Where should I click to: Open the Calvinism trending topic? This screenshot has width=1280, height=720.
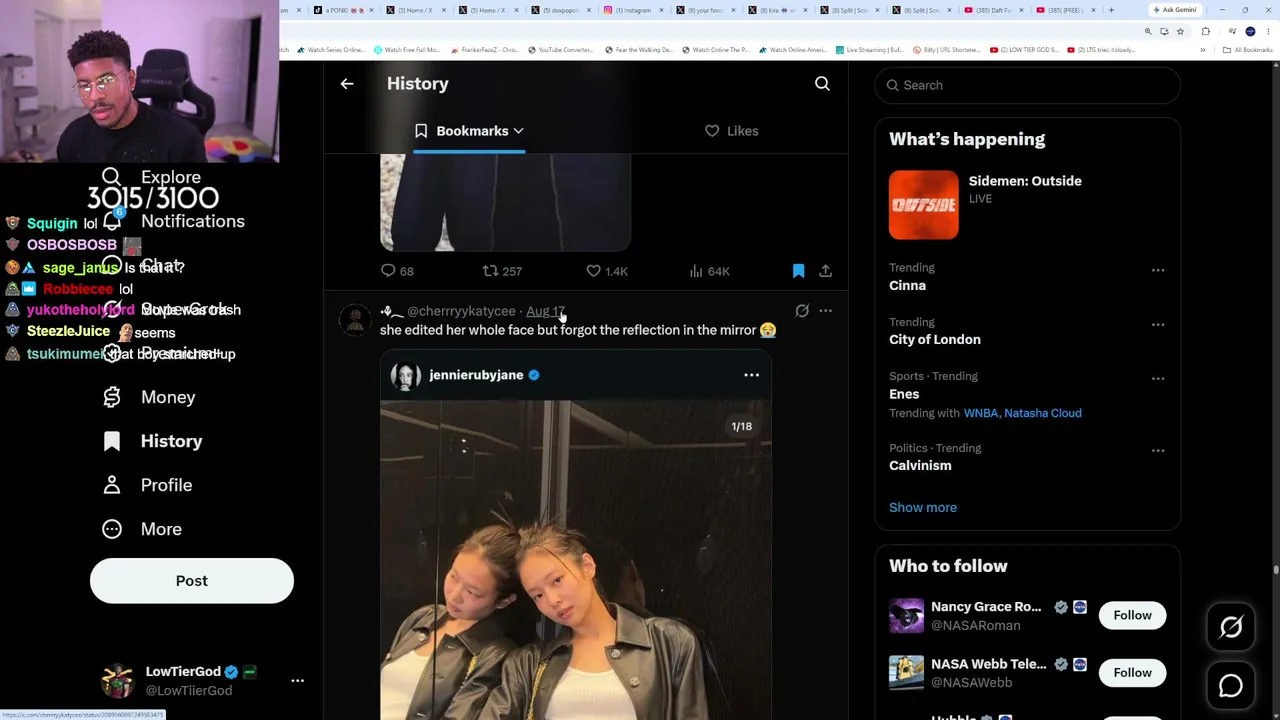[x=920, y=465]
